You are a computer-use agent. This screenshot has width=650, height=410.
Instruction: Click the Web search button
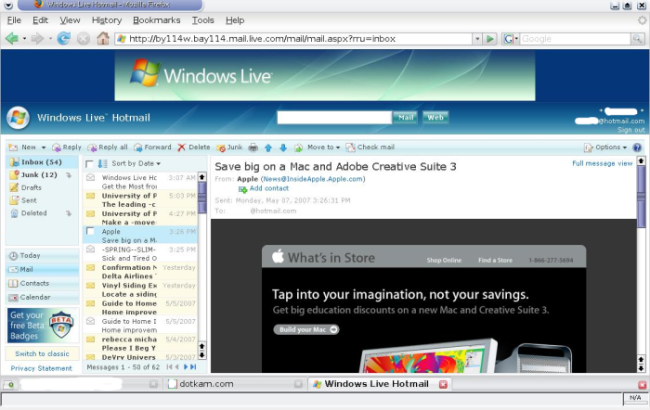pos(435,118)
